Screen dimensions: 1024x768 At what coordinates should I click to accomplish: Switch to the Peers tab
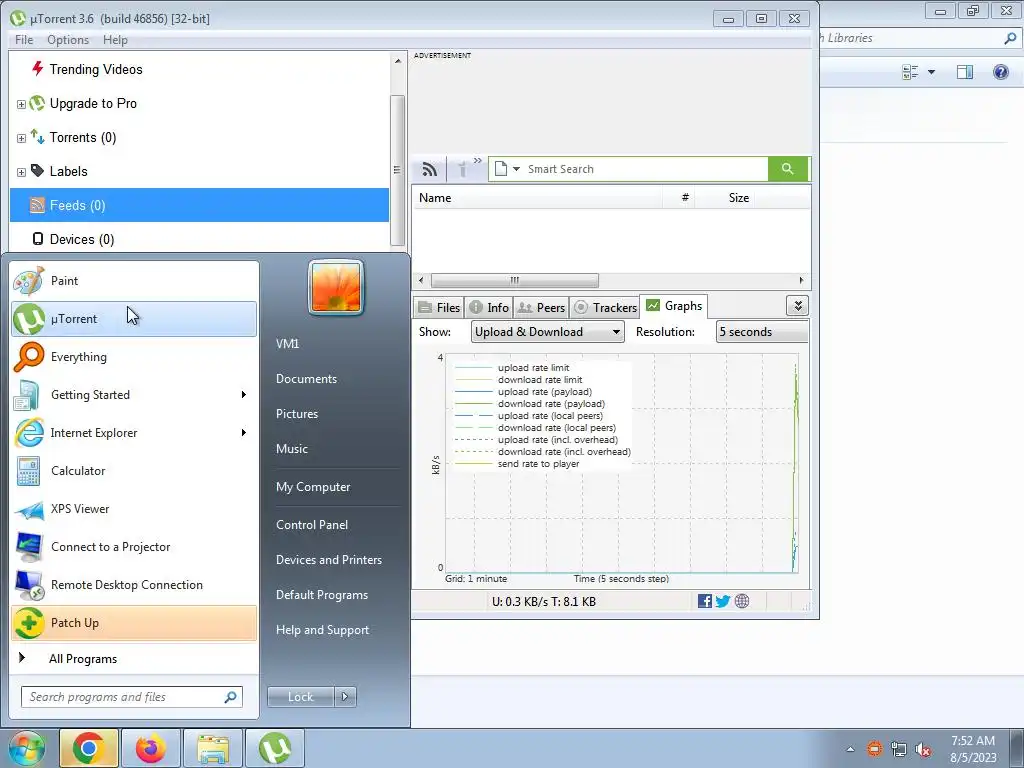[541, 308]
